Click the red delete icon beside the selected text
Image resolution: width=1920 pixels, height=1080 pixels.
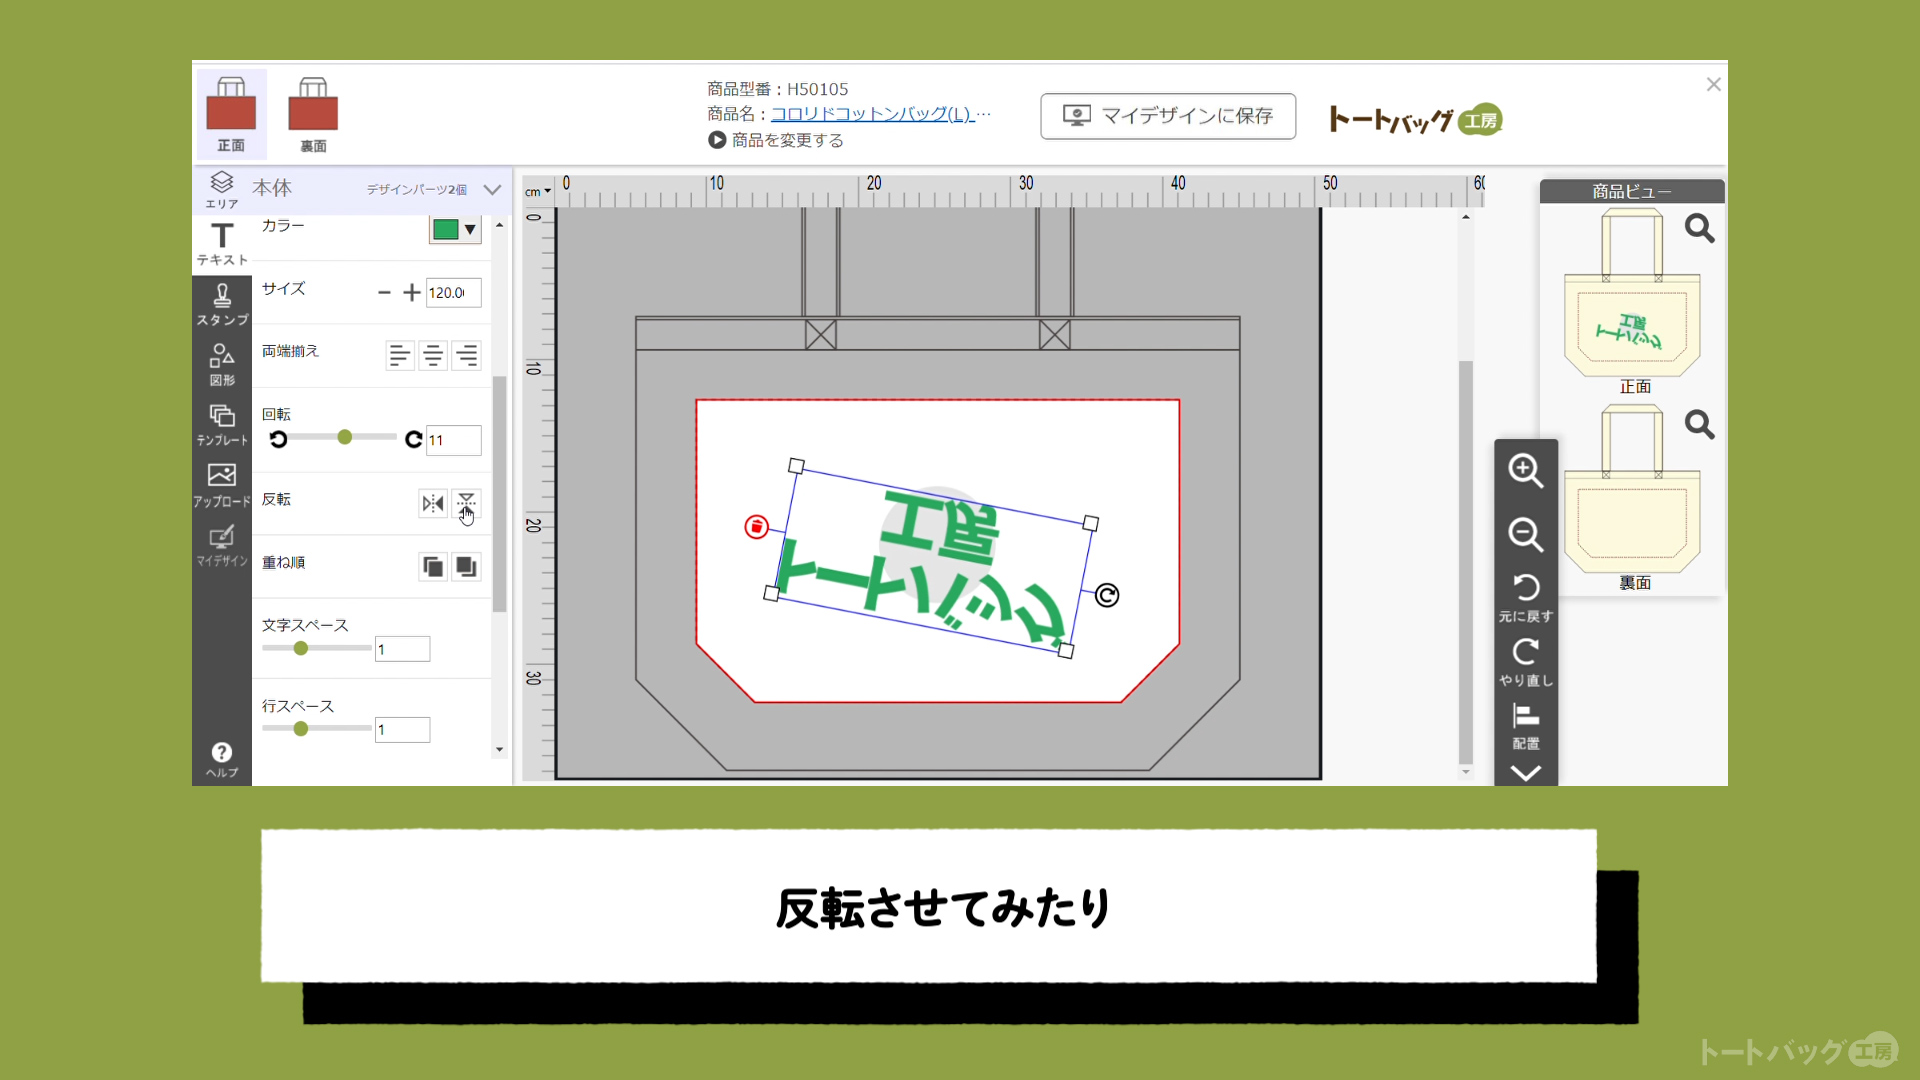[757, 526]
